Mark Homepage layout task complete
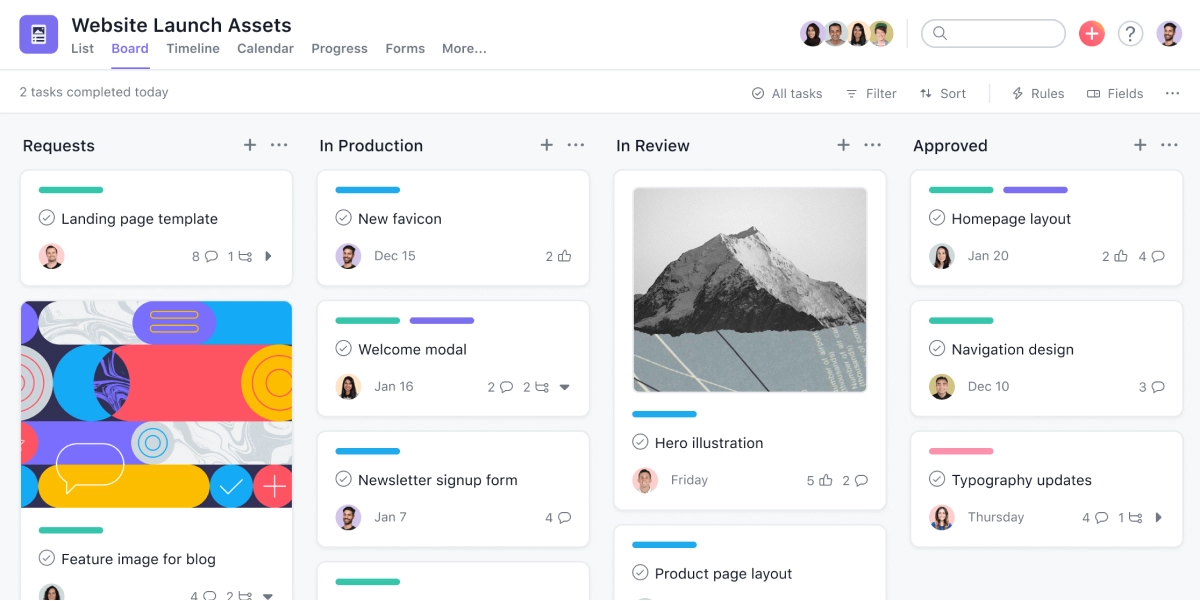The image size is (1200, 601). click(x=938, y=218)
